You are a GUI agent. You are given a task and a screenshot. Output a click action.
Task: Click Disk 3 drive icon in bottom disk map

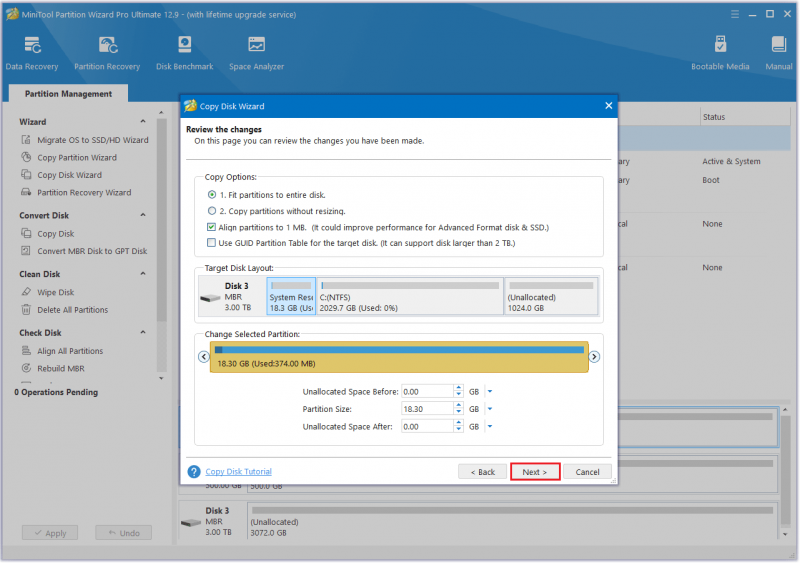pyautogui.click(x=191, y=523)
